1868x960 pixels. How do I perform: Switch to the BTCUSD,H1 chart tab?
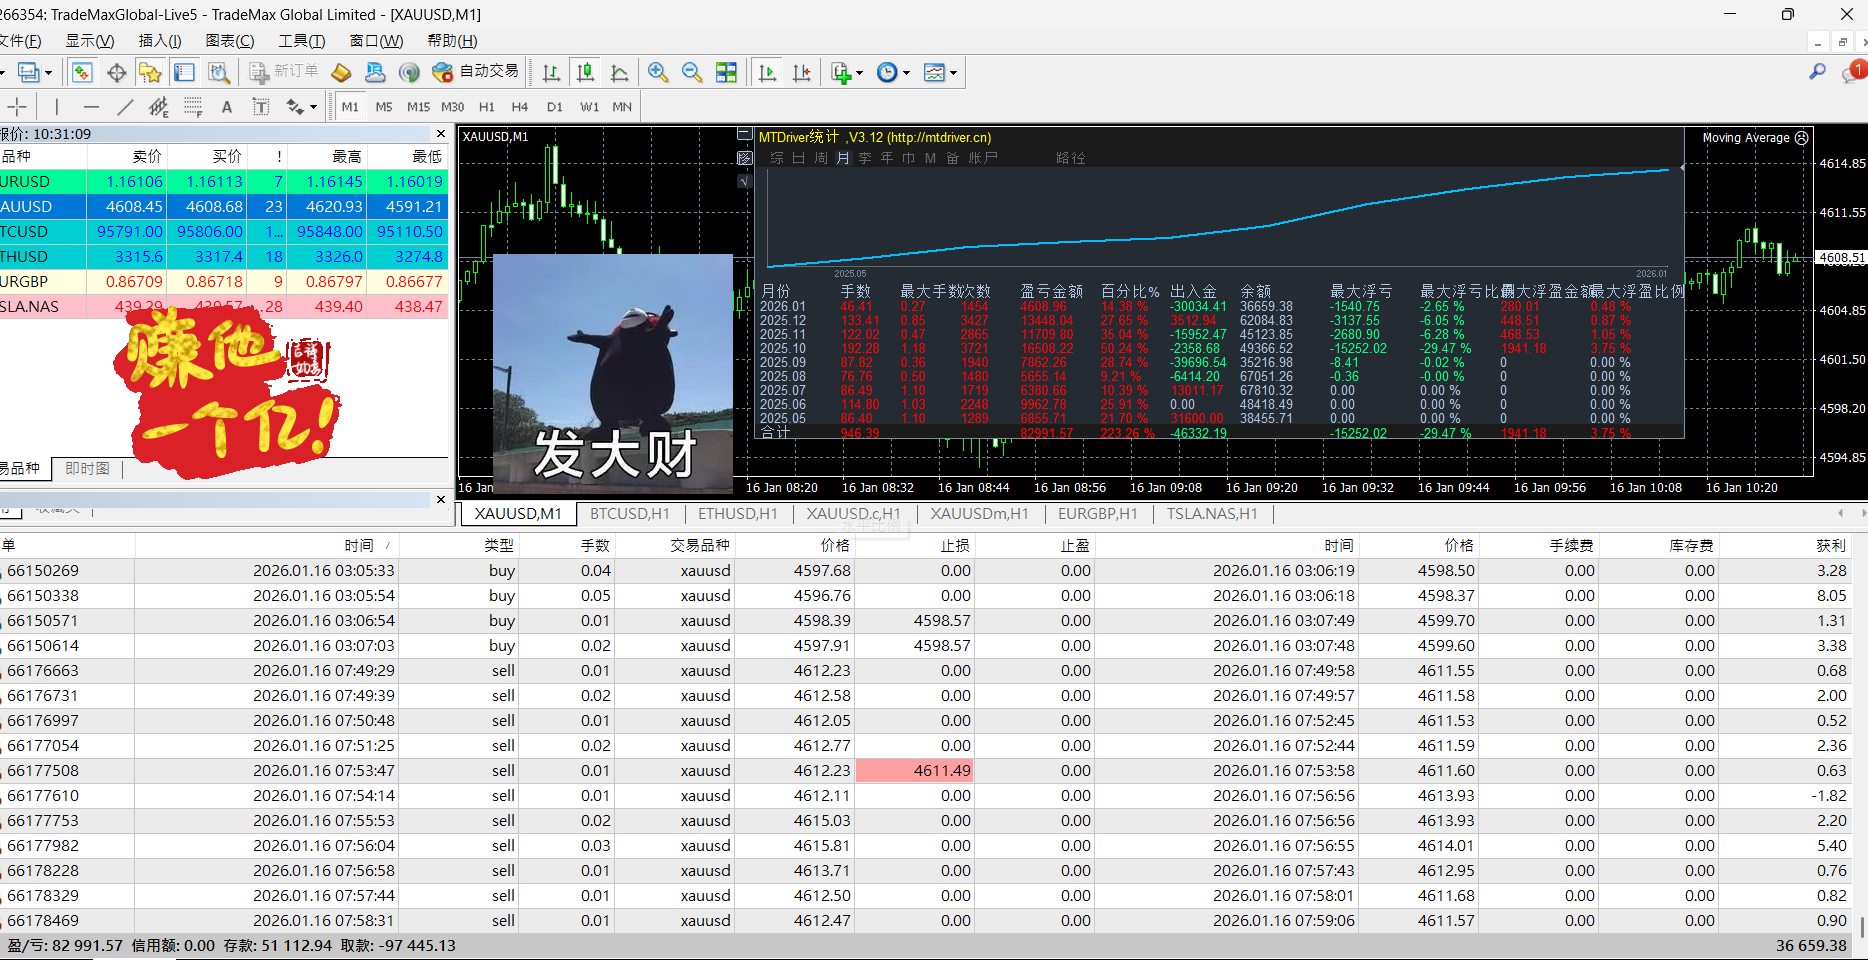630,514
